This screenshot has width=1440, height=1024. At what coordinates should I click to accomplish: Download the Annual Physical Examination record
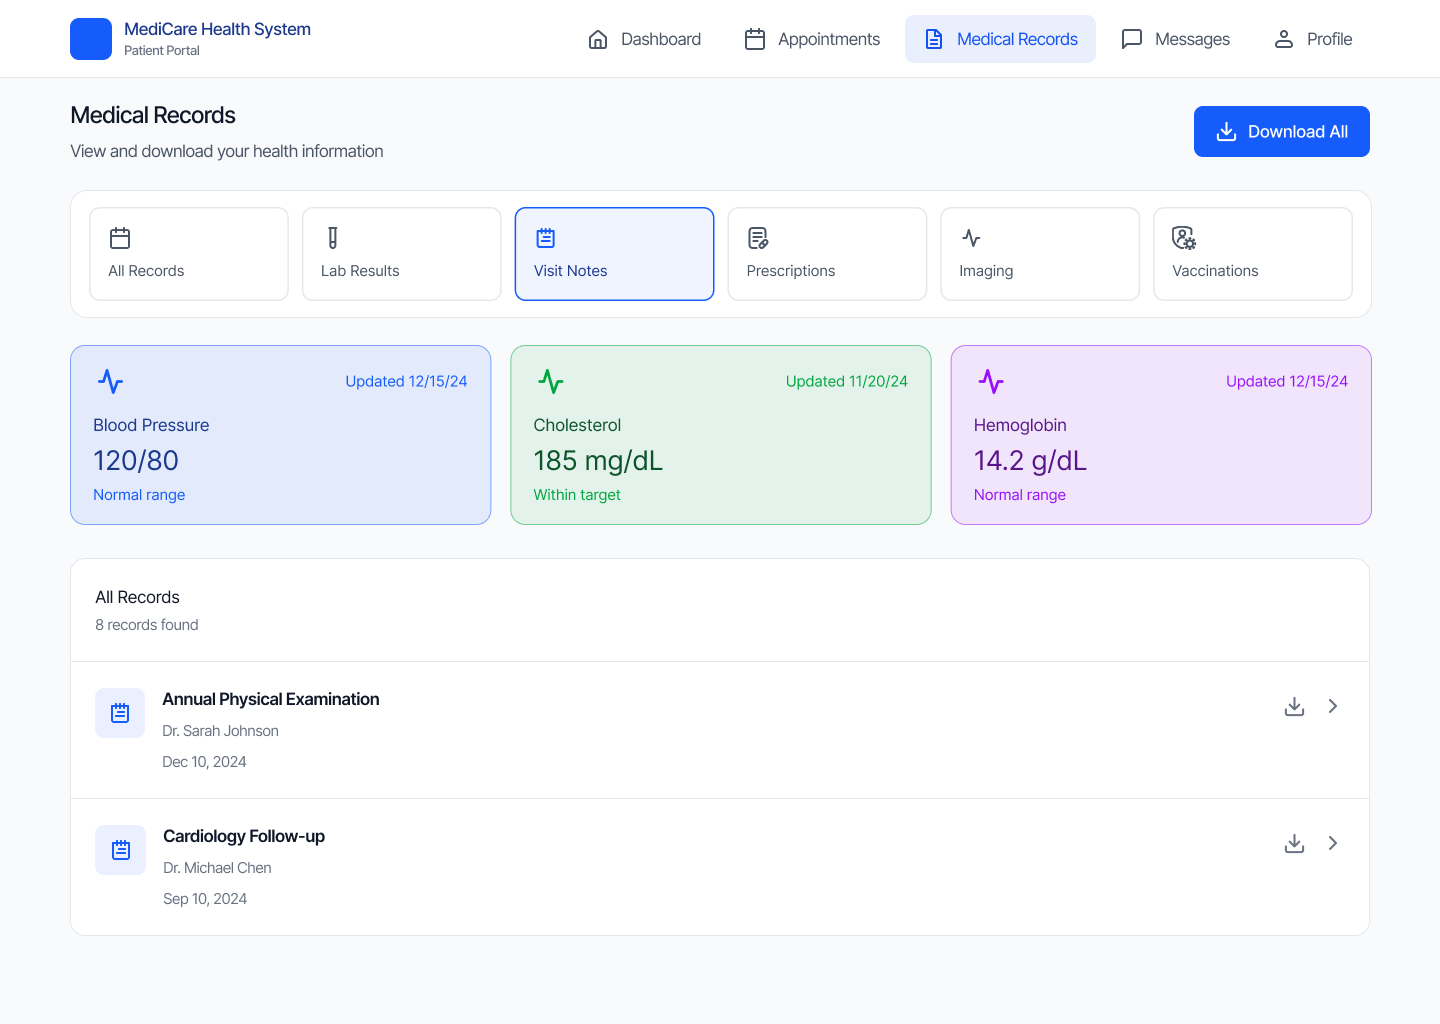[1294, 706]
